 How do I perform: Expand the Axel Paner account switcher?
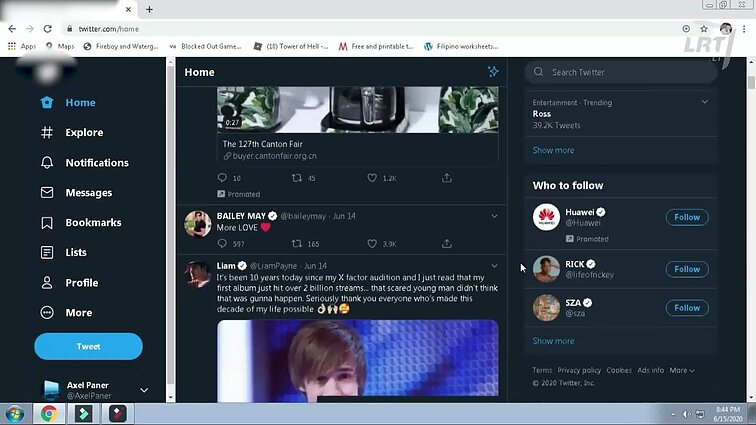coord(144,390)
